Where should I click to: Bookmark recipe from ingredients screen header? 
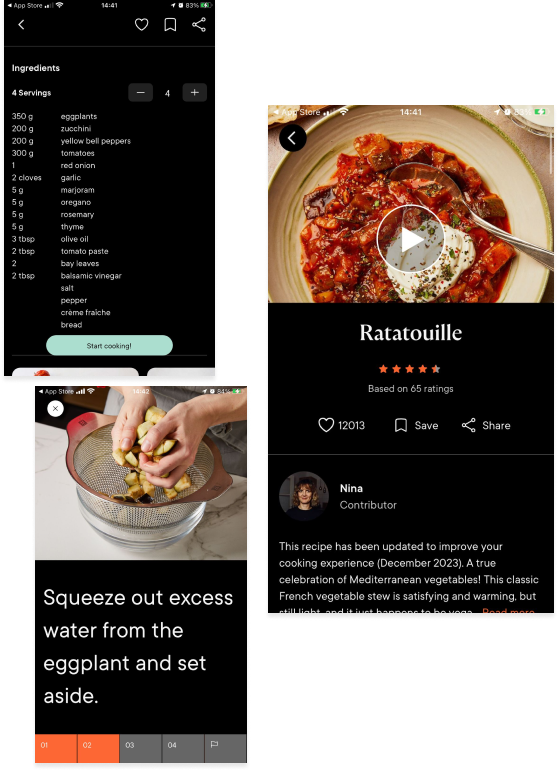[x=170, y=25]
